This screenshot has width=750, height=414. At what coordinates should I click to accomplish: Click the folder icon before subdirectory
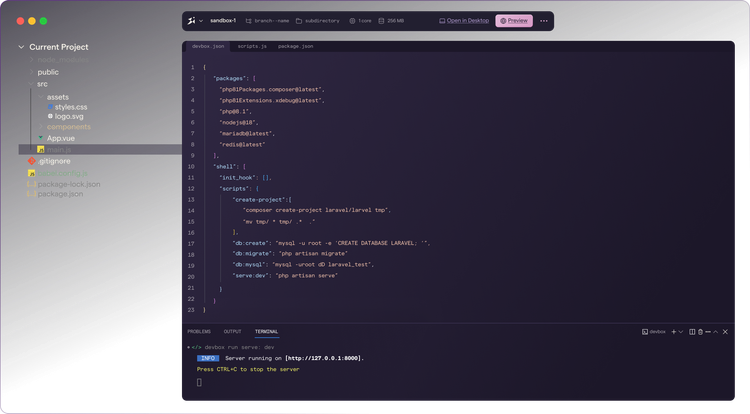click(x=299, y=21)
